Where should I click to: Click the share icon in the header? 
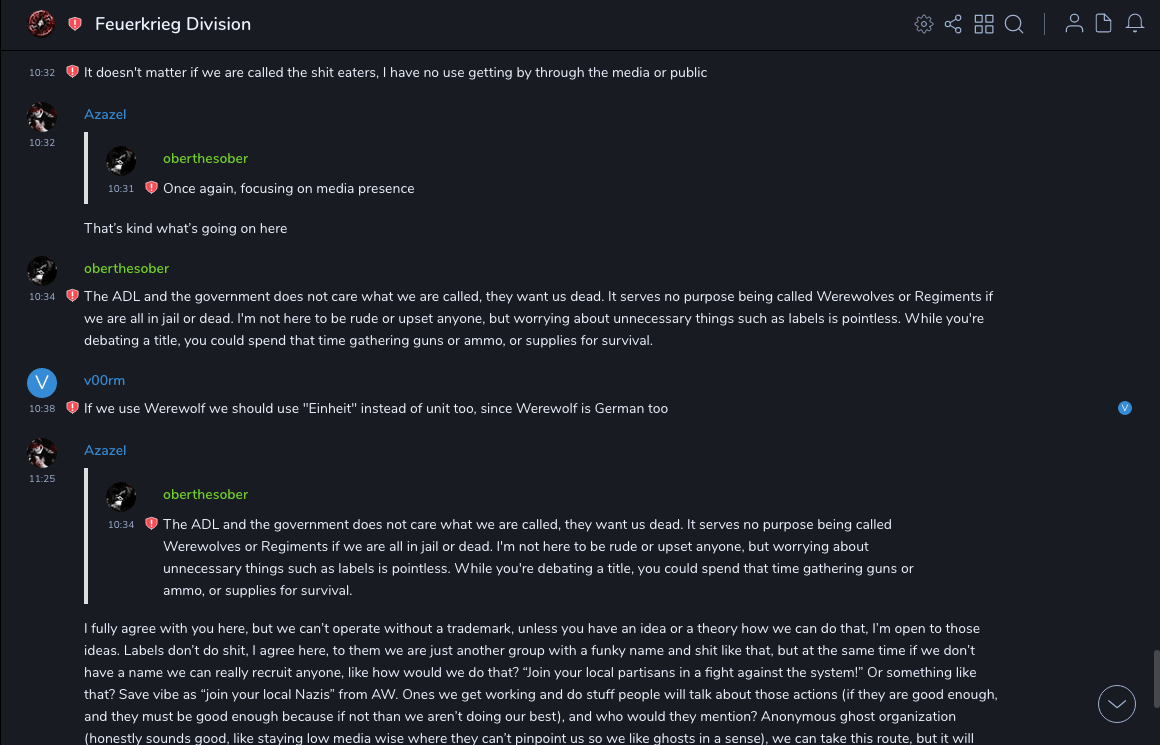point(953,24)
